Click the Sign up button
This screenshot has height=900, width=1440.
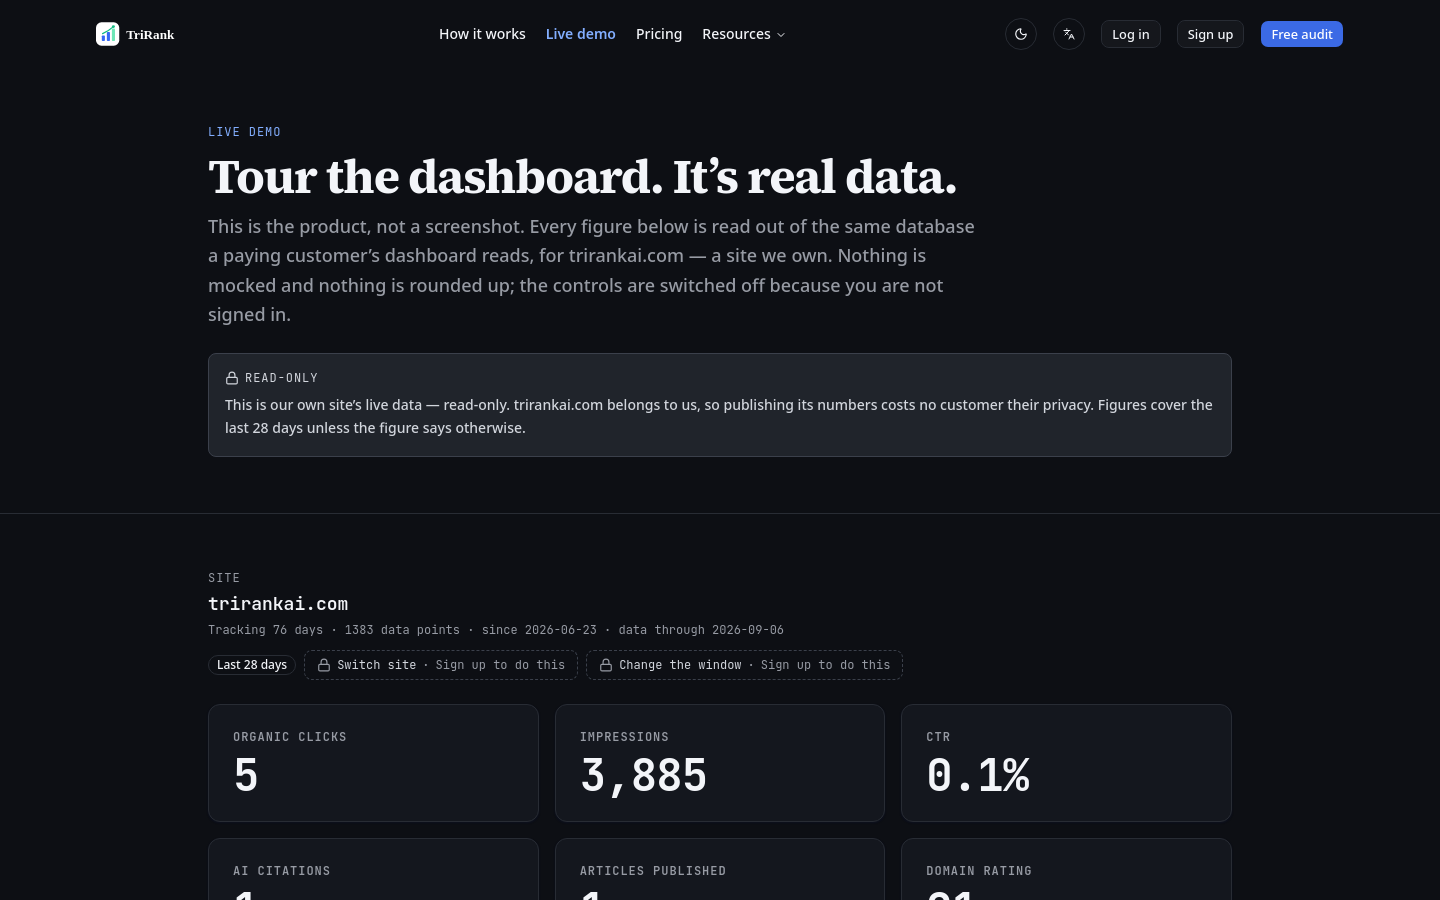[x=1210, y=34]
